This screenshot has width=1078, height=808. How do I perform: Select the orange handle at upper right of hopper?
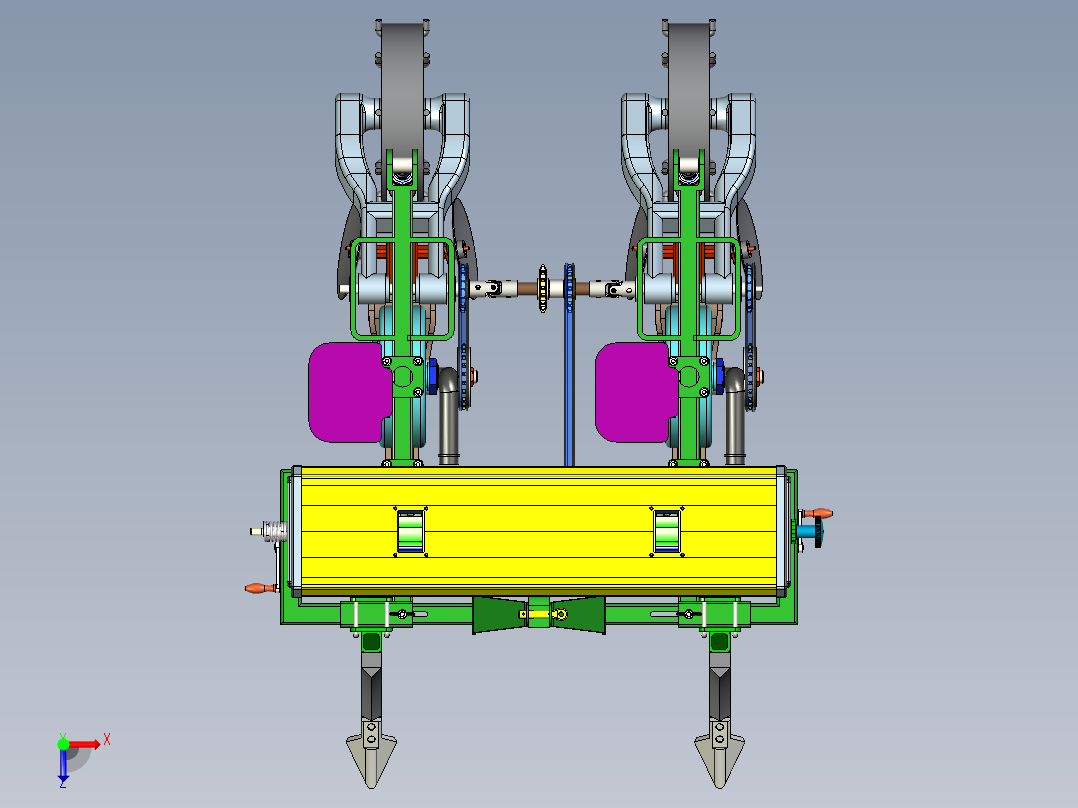(817, 514)
